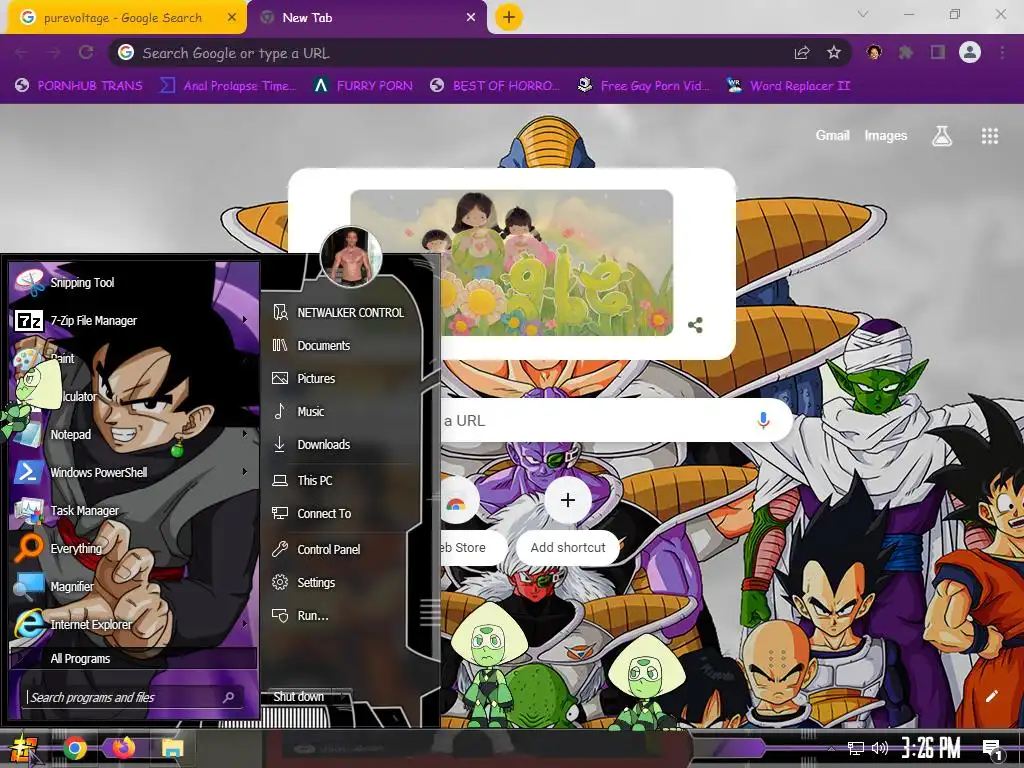Expand Internet Explorer submenu arrow
This screenshot has width=1024, height=768.
coord(245,624)
